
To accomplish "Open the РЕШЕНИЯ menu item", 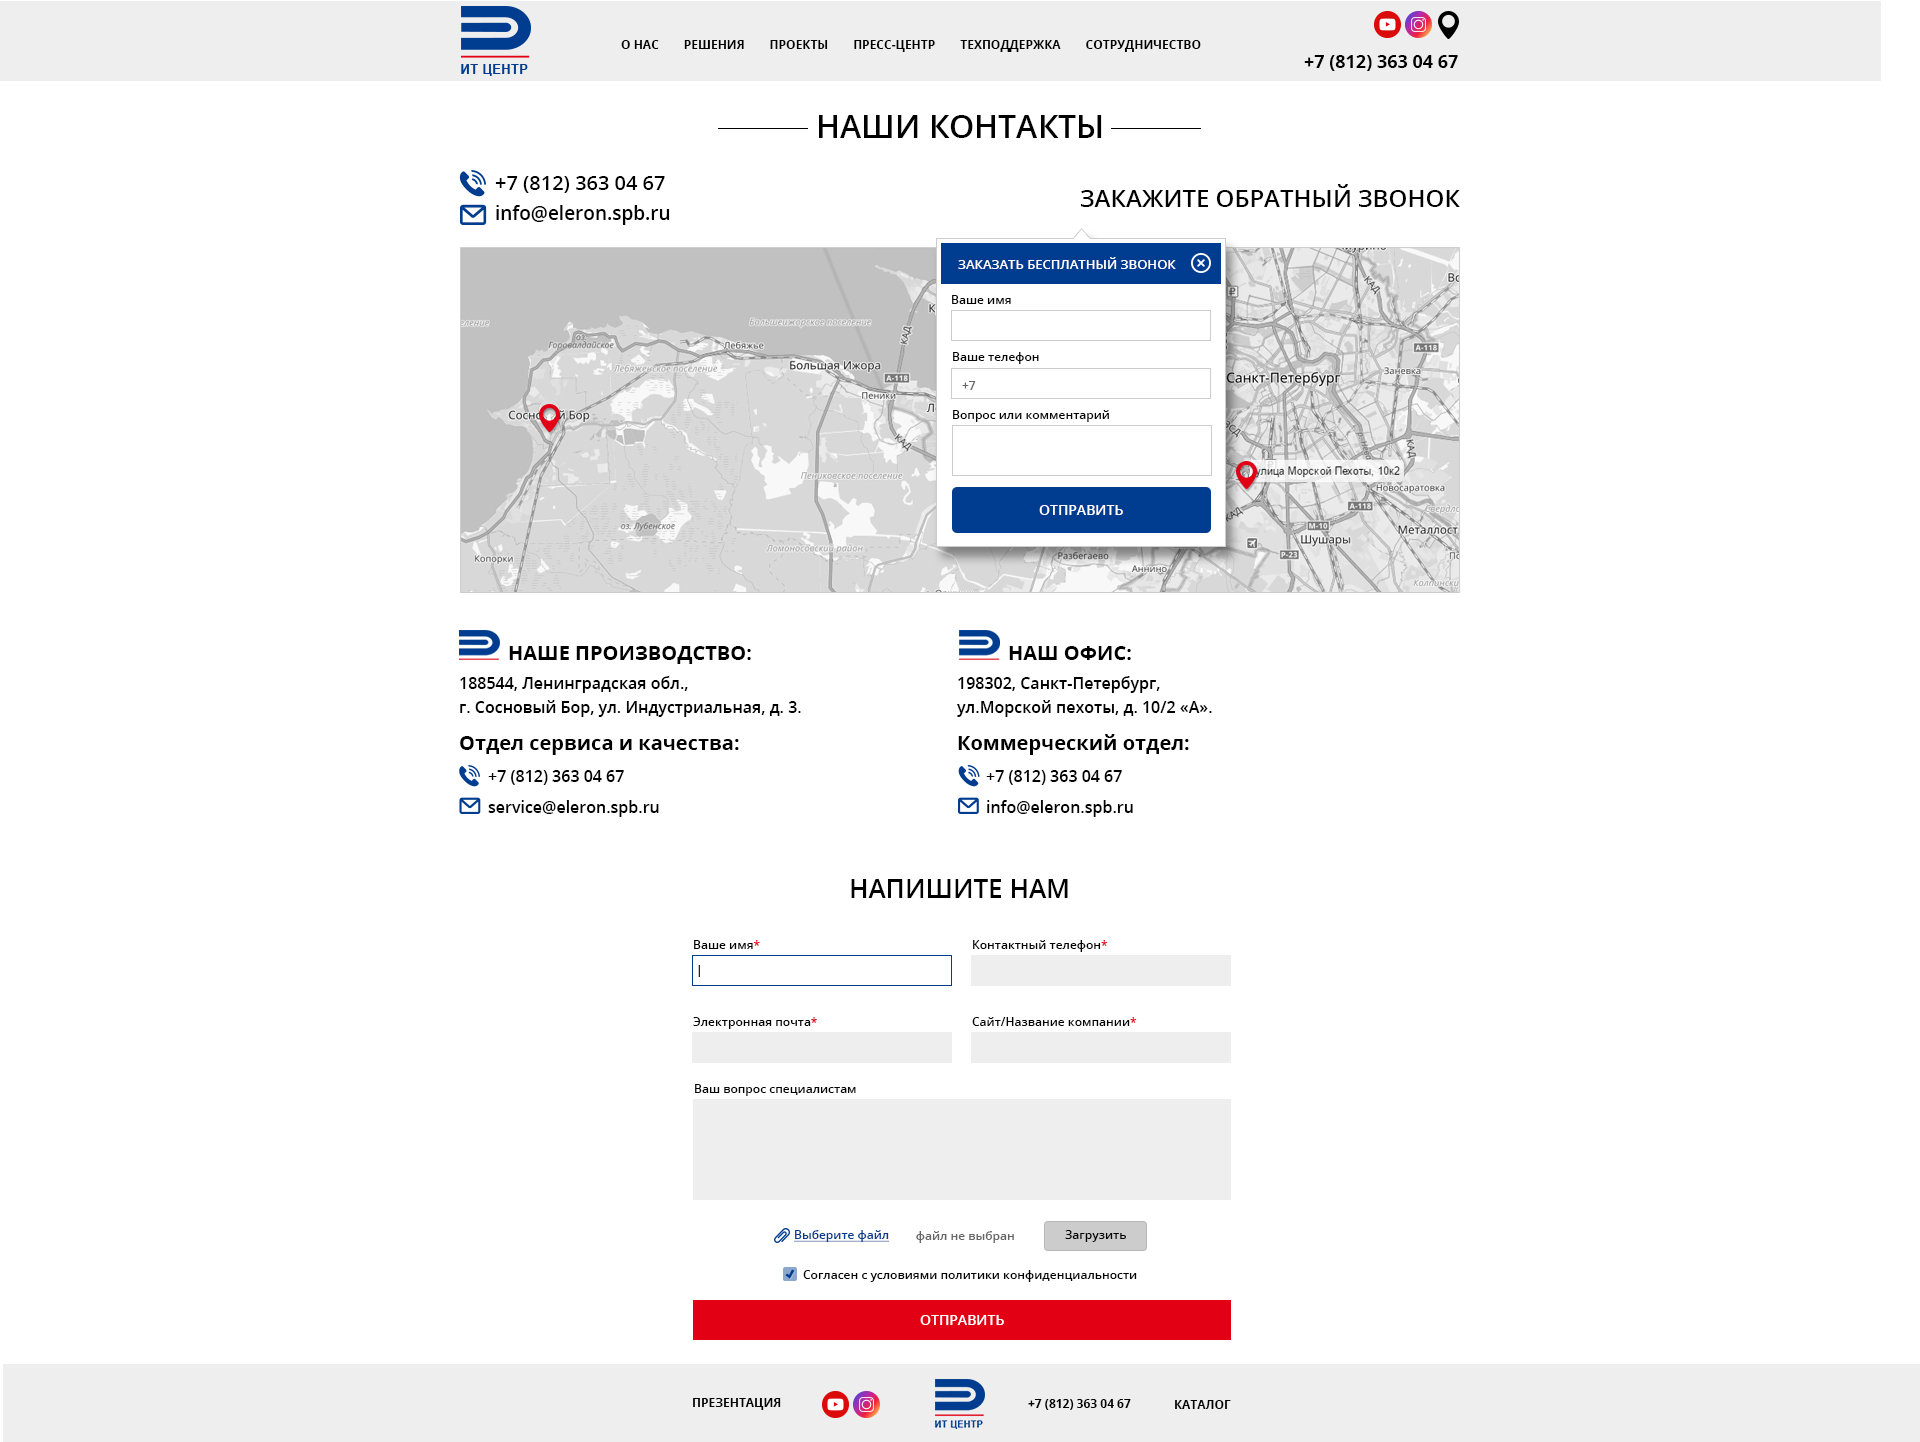I will click(714, 45).
